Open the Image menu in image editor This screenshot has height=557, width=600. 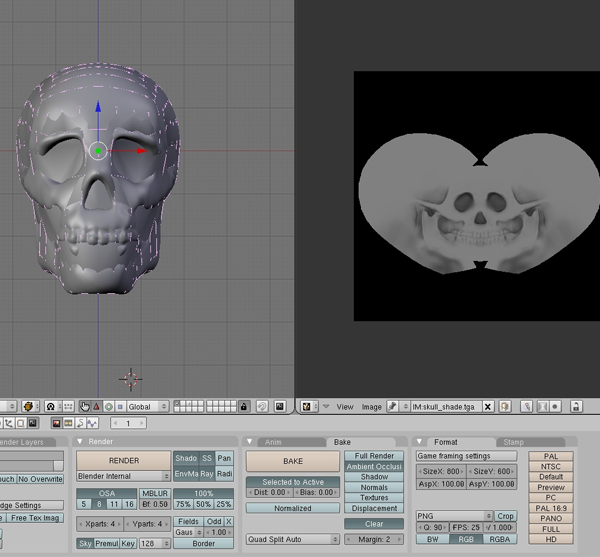372,407
